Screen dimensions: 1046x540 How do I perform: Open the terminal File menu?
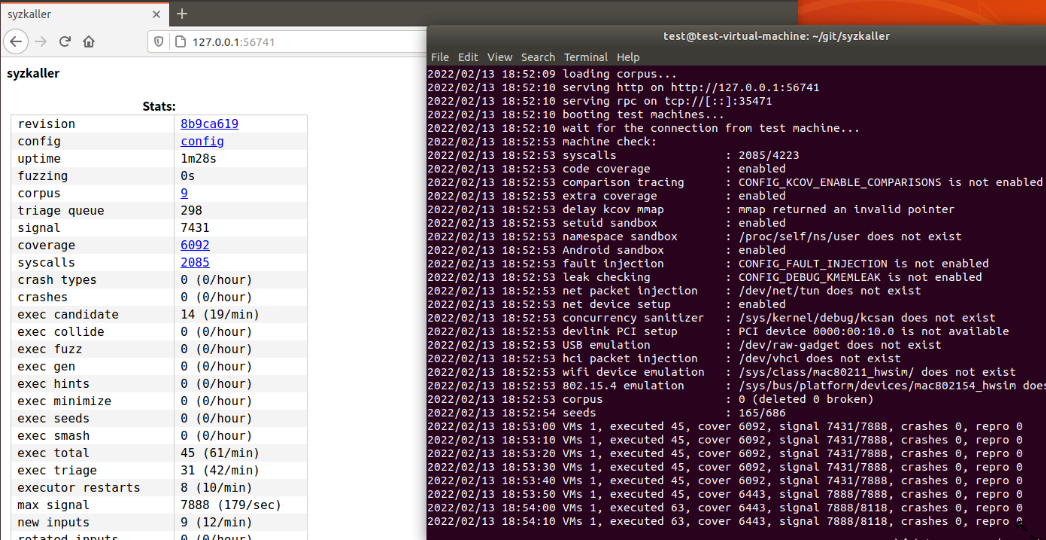[440, 57]
